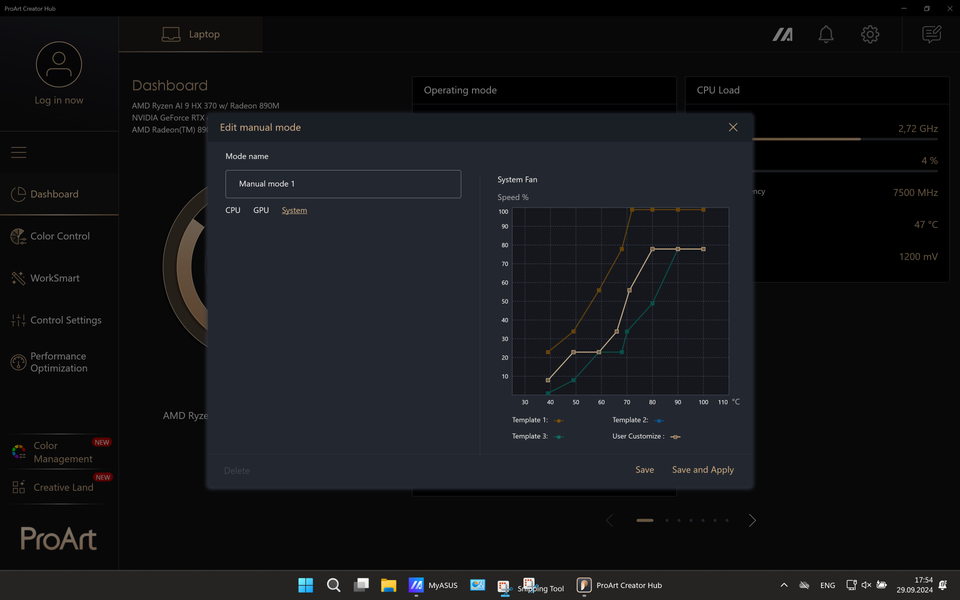Open Color Management in the sidebar

click(59, 452)
